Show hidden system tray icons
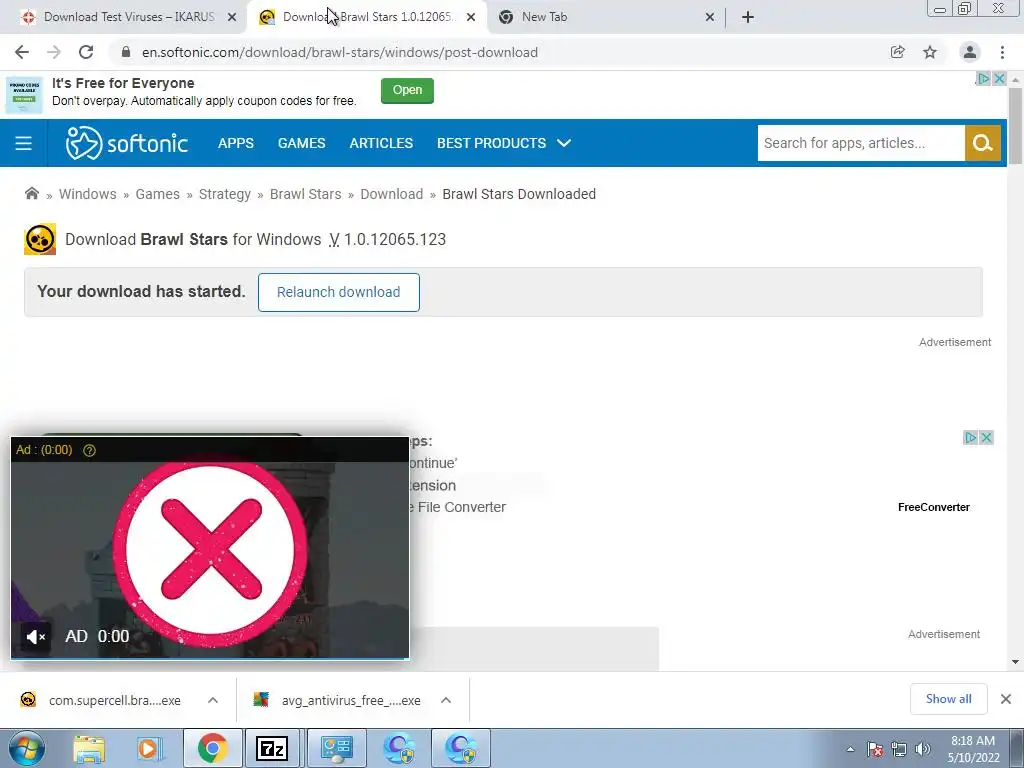This screenshot has width=1024, height=768. pyautogui.click(x=850, y=749)
